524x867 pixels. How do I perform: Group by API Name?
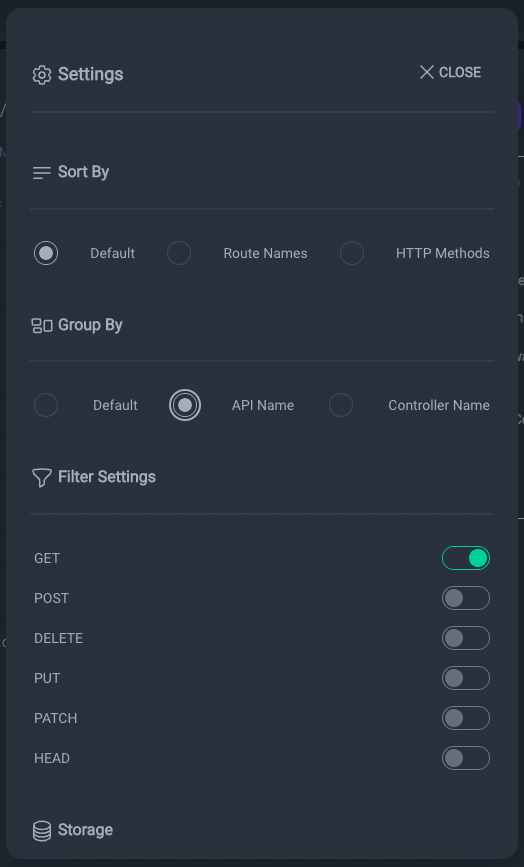coord(185,405)
